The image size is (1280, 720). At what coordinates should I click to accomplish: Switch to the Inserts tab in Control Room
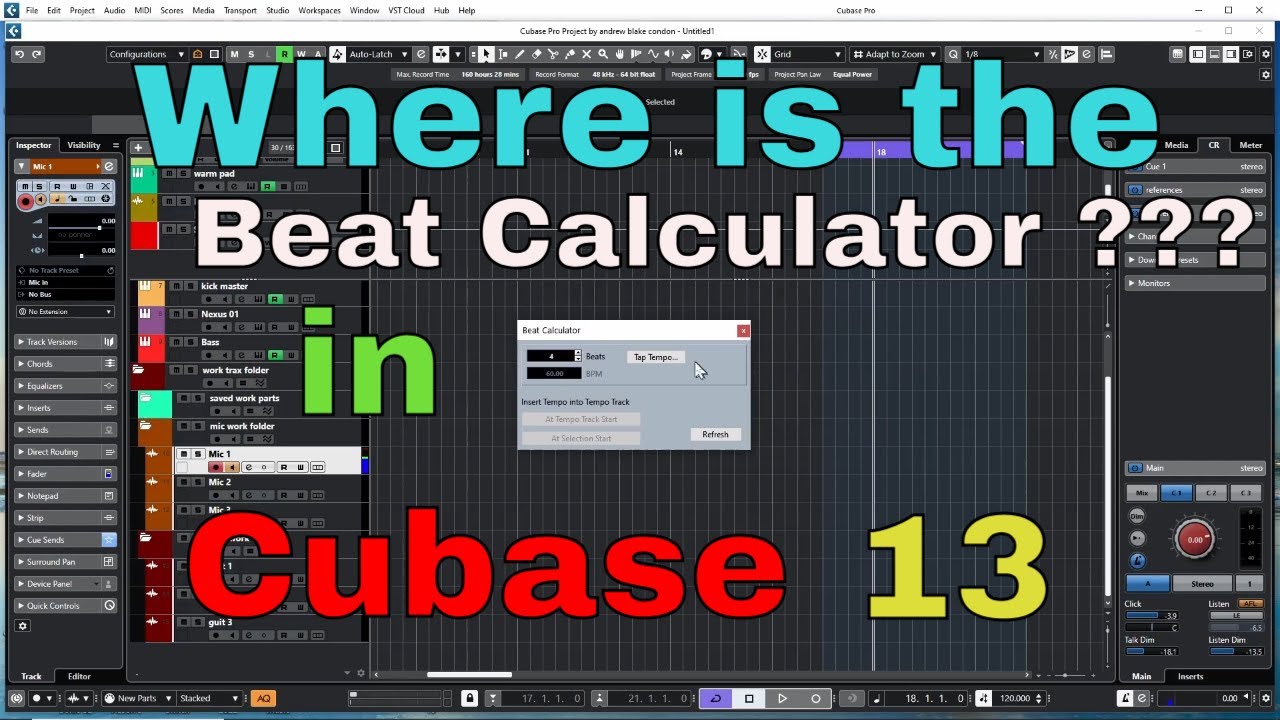[1190, 676]
